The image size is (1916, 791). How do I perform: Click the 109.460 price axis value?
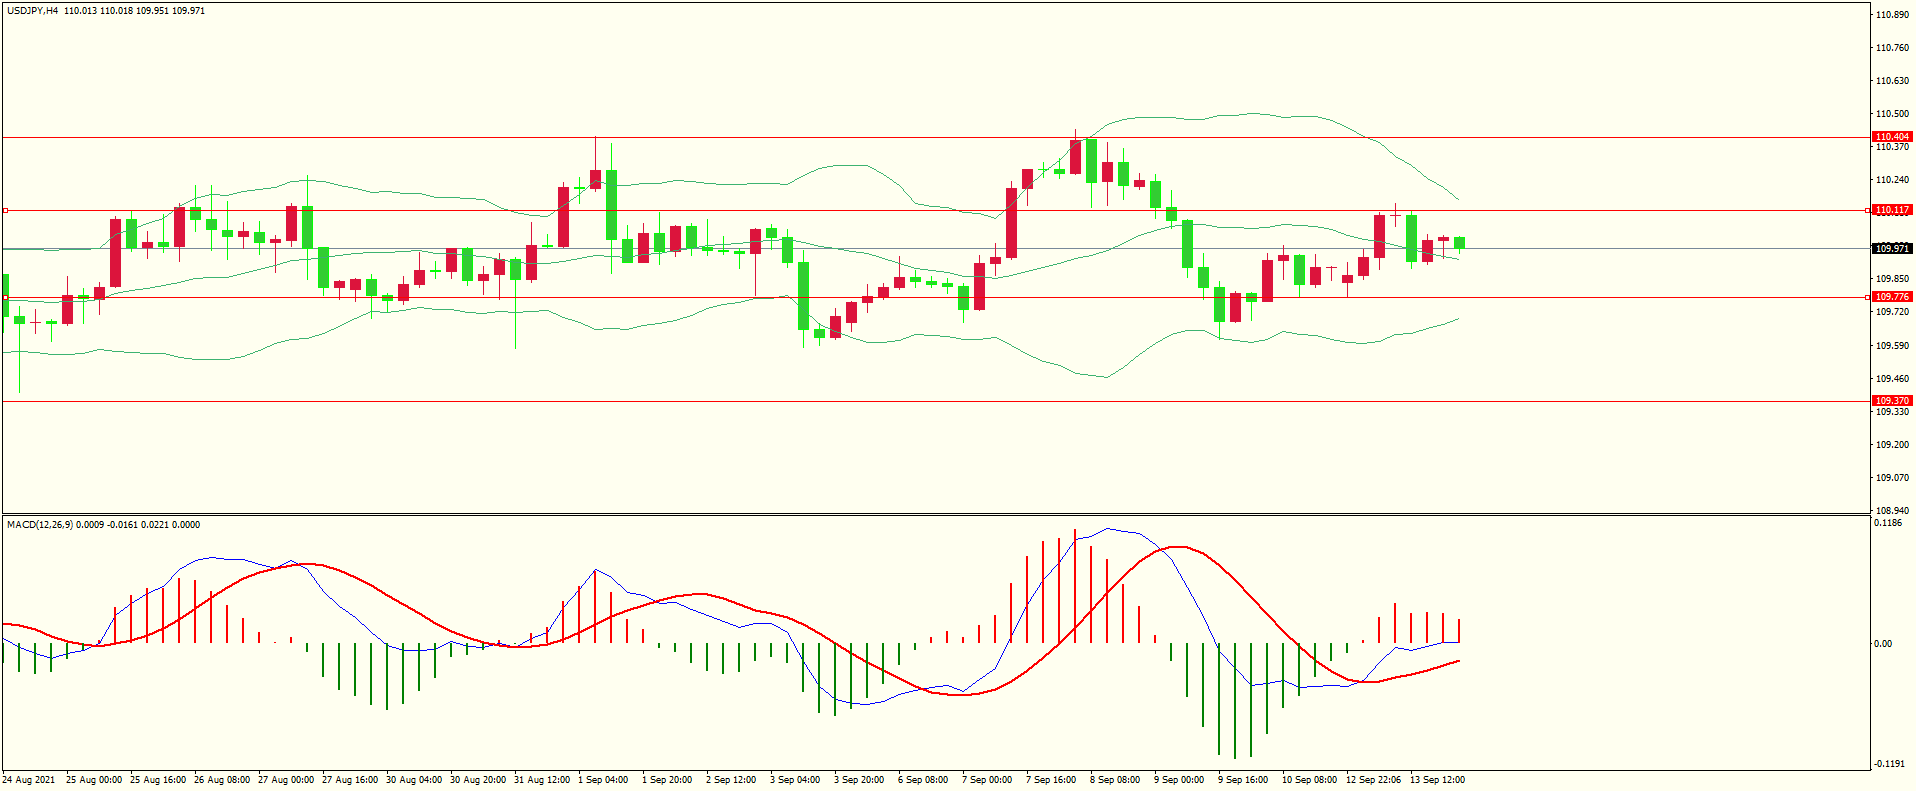coord(1892,379)
